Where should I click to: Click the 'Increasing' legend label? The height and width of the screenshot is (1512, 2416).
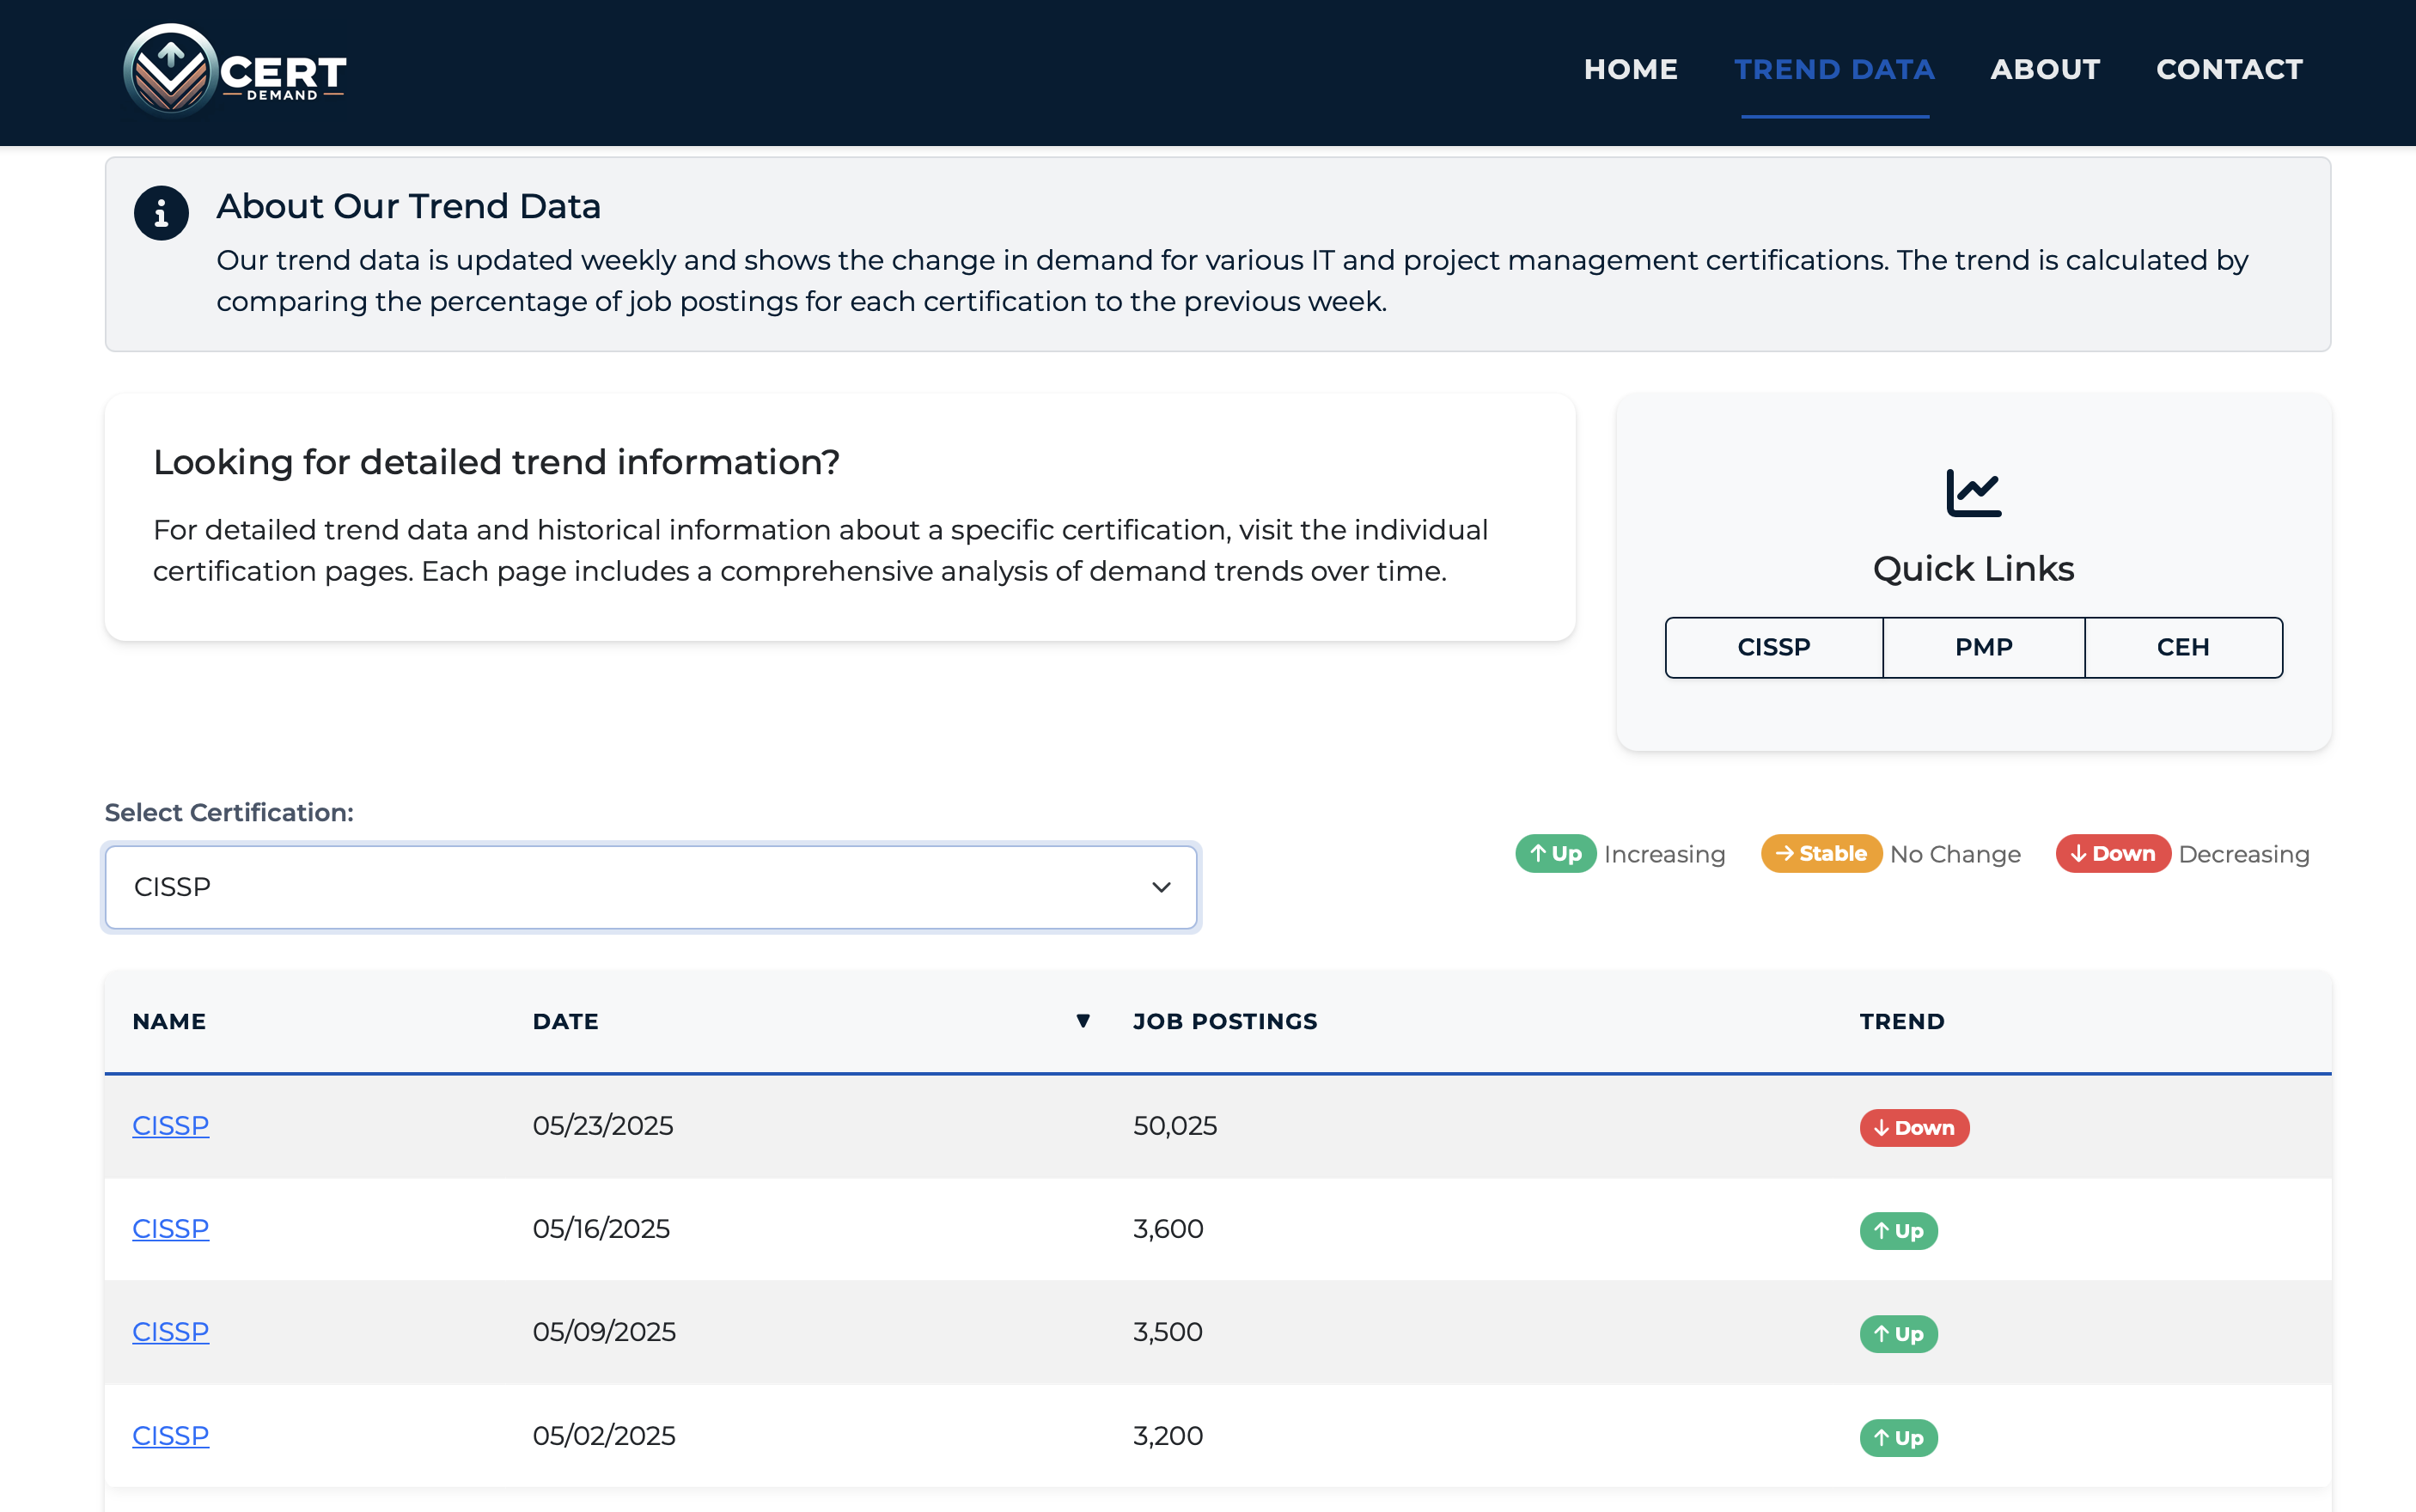(1665, 854)
